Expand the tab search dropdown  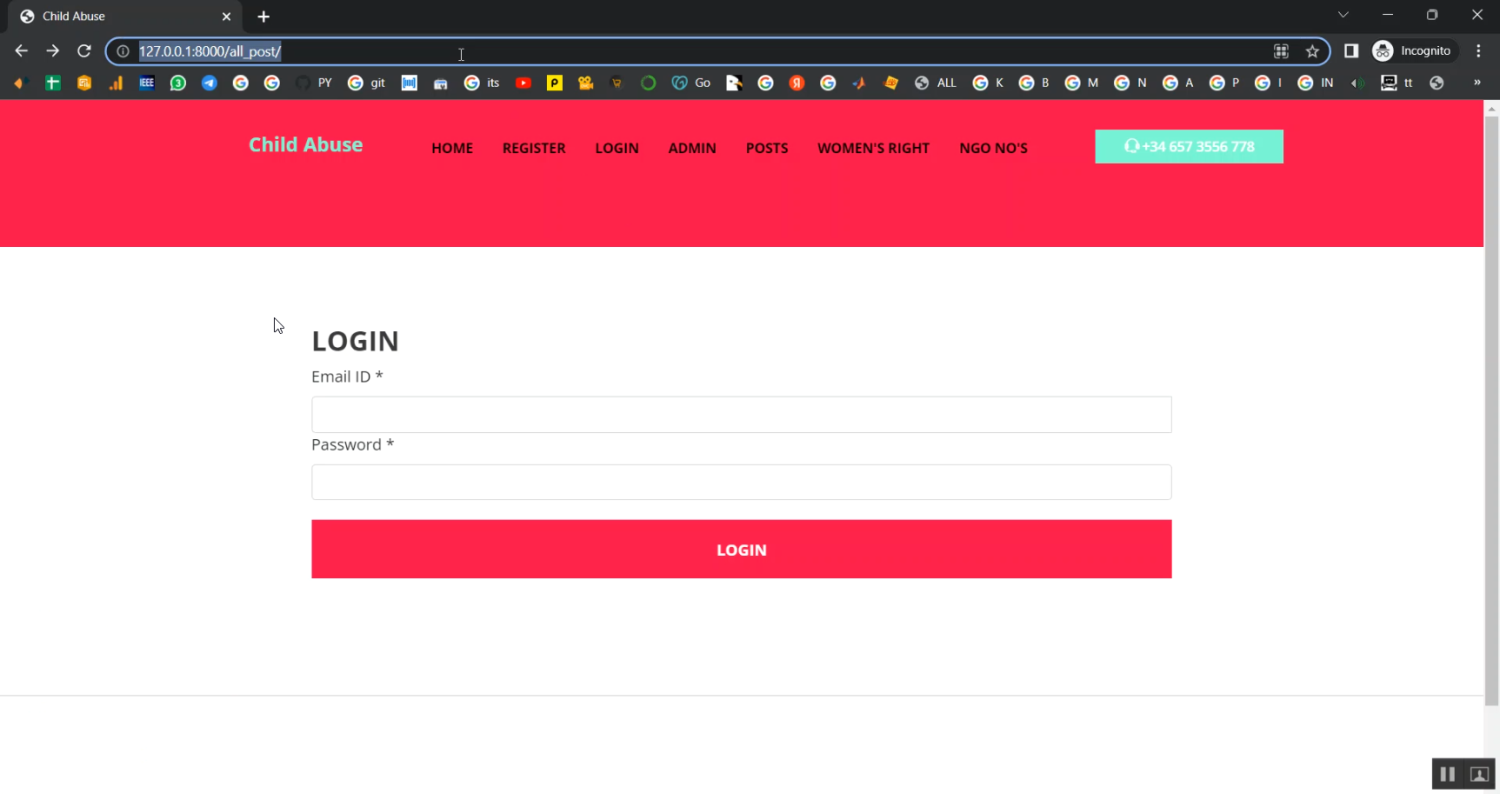(1343, 15)
